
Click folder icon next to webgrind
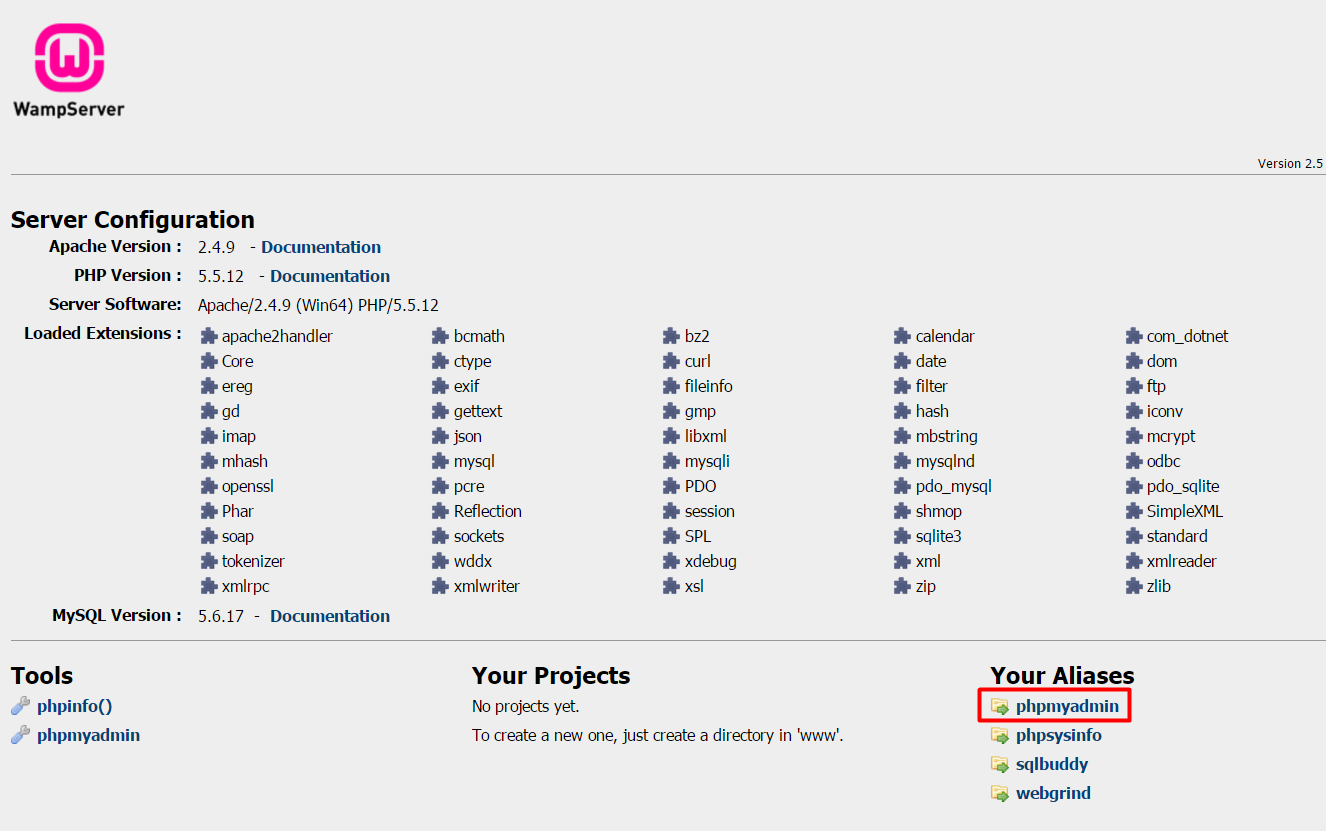click(999, 793)
